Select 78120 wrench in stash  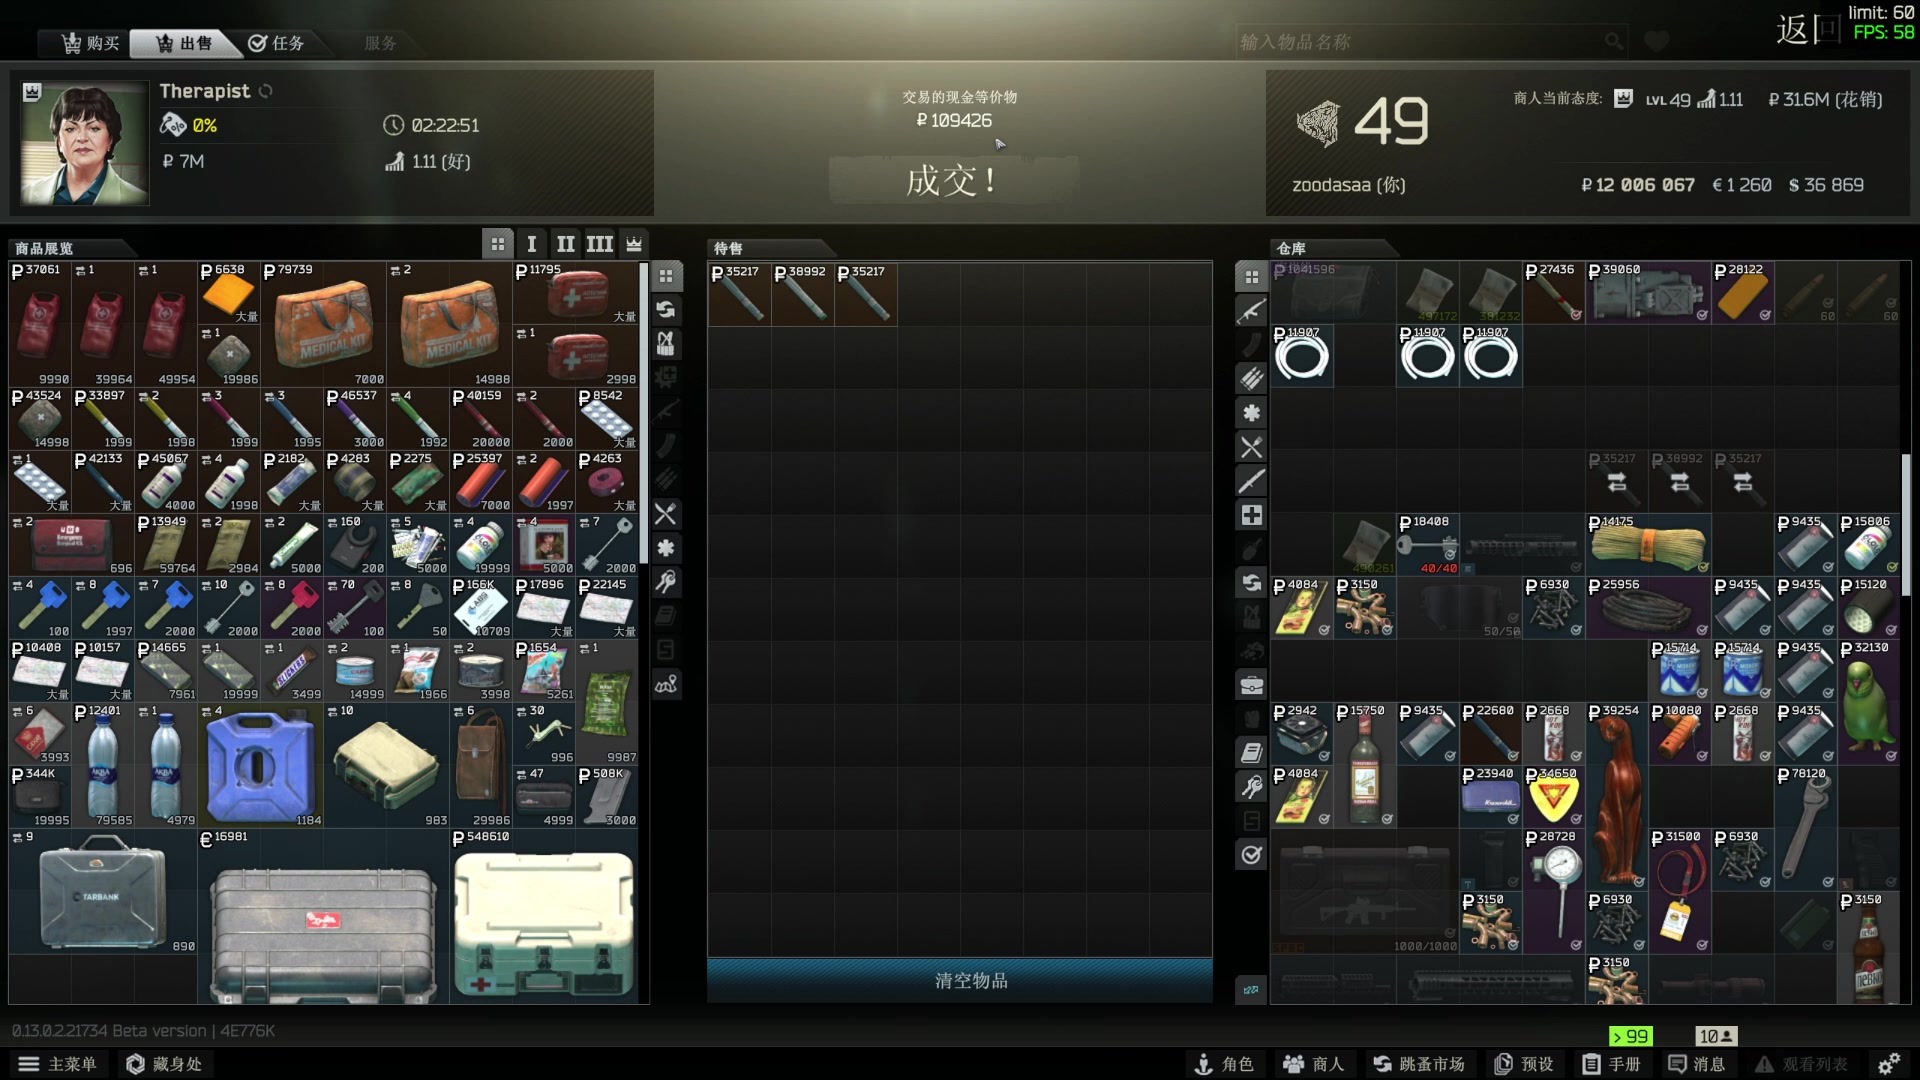click(1805, 828)
